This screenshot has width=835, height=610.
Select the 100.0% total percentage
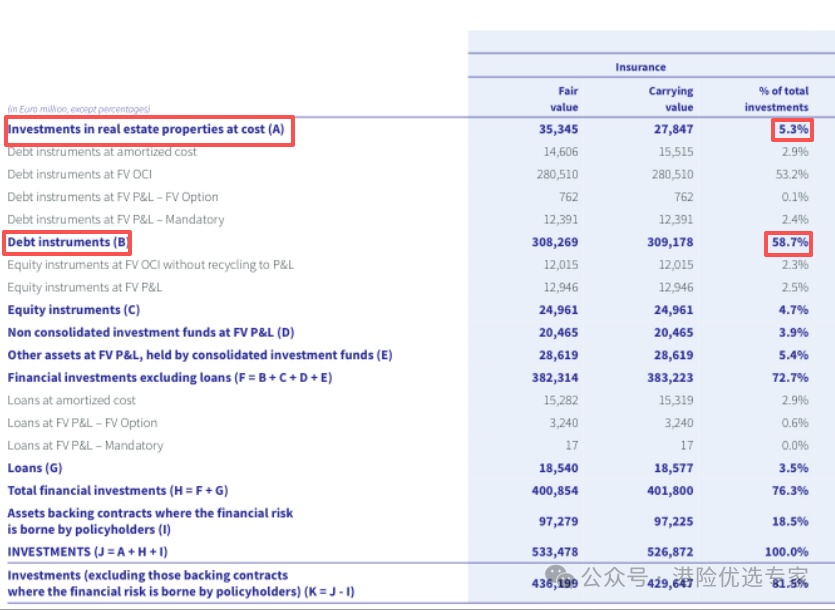point(787,552)
